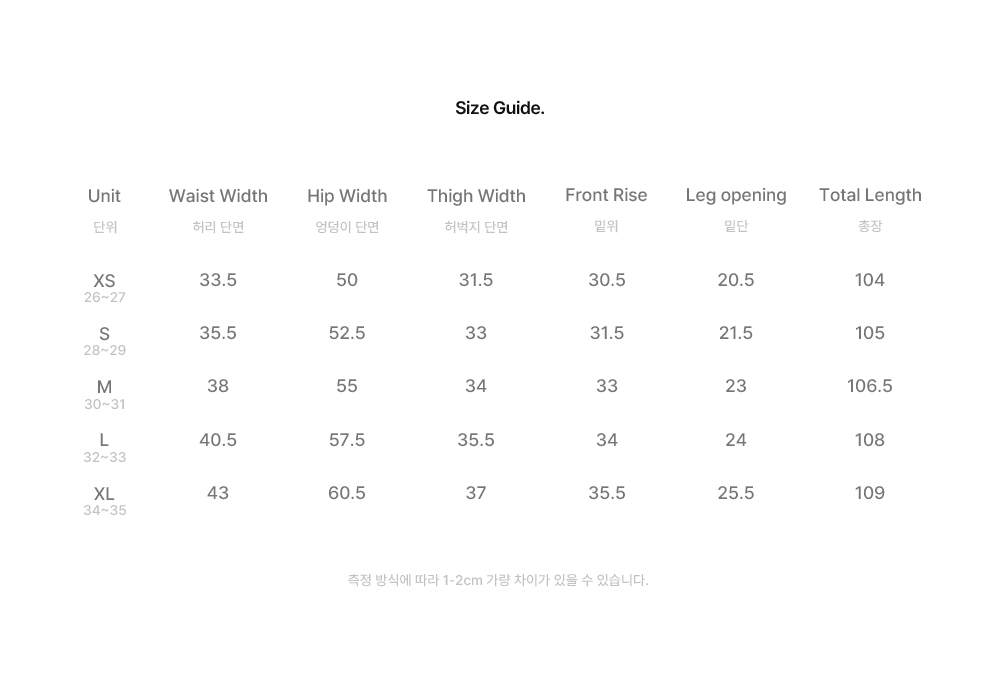Click the Size Guide heading
This screenshot has width=1000, height=685.
[499, 108]
